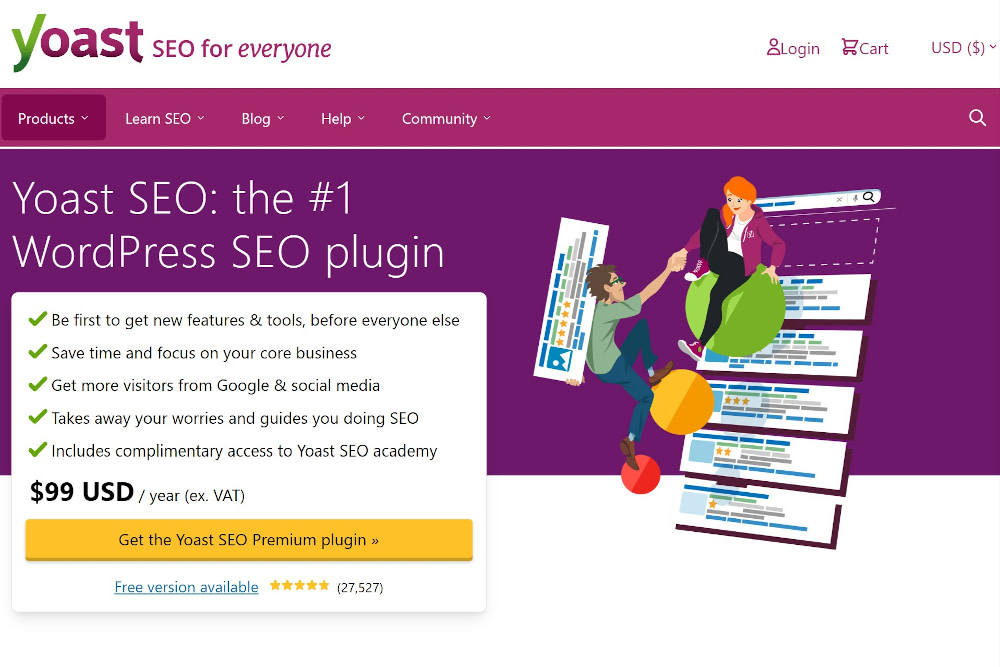Click the '/ year (ex. VAT)' text

(192, 495)
